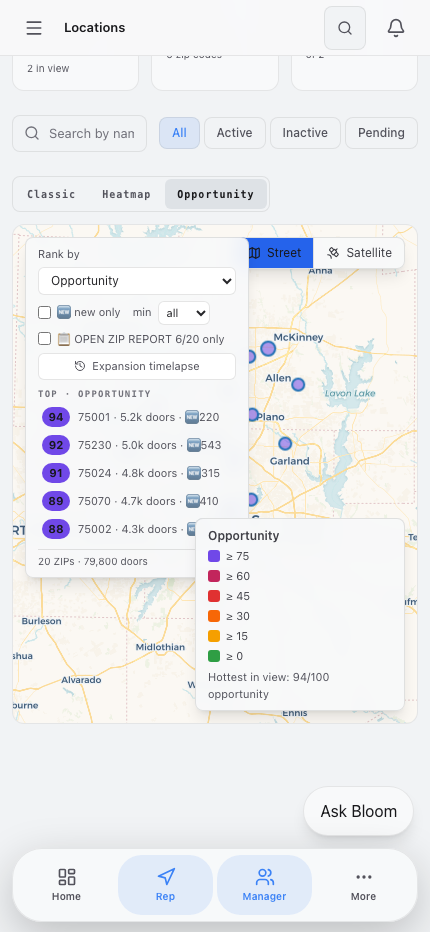Click the 20 ZIPs · 79,800 doors summary
This screenshot has height=932, width=430.
click(x=93, y=561)
